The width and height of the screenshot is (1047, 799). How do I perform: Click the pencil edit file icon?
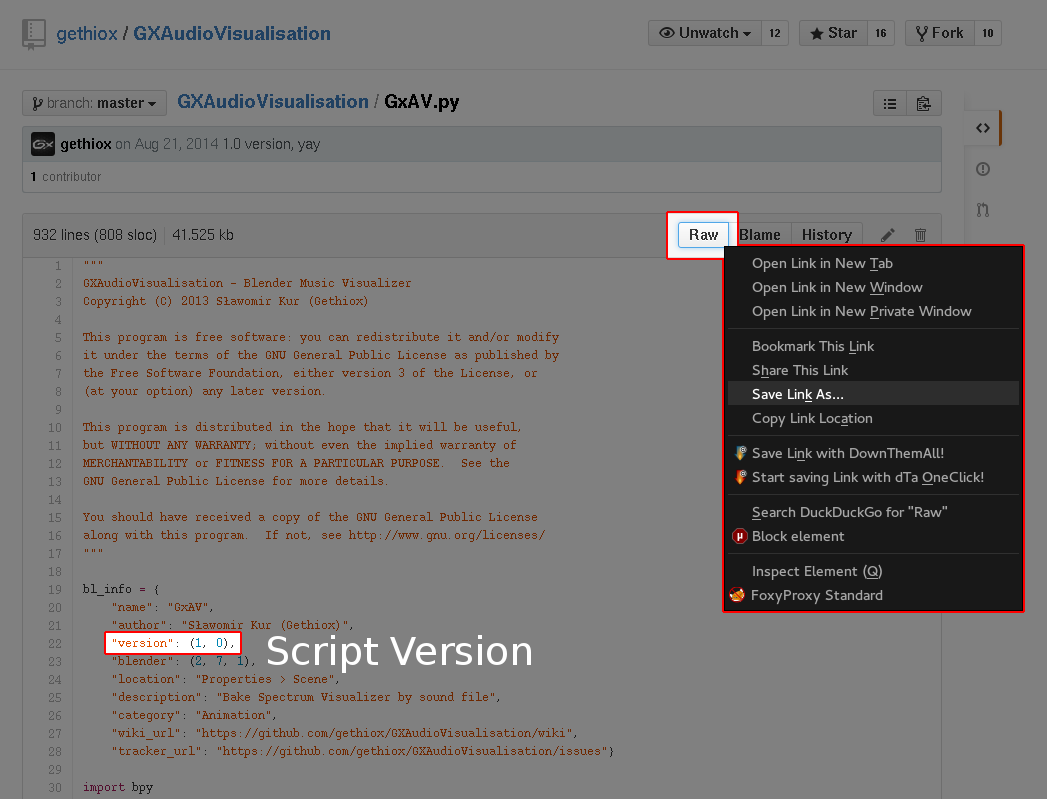(x=887, y=235)
